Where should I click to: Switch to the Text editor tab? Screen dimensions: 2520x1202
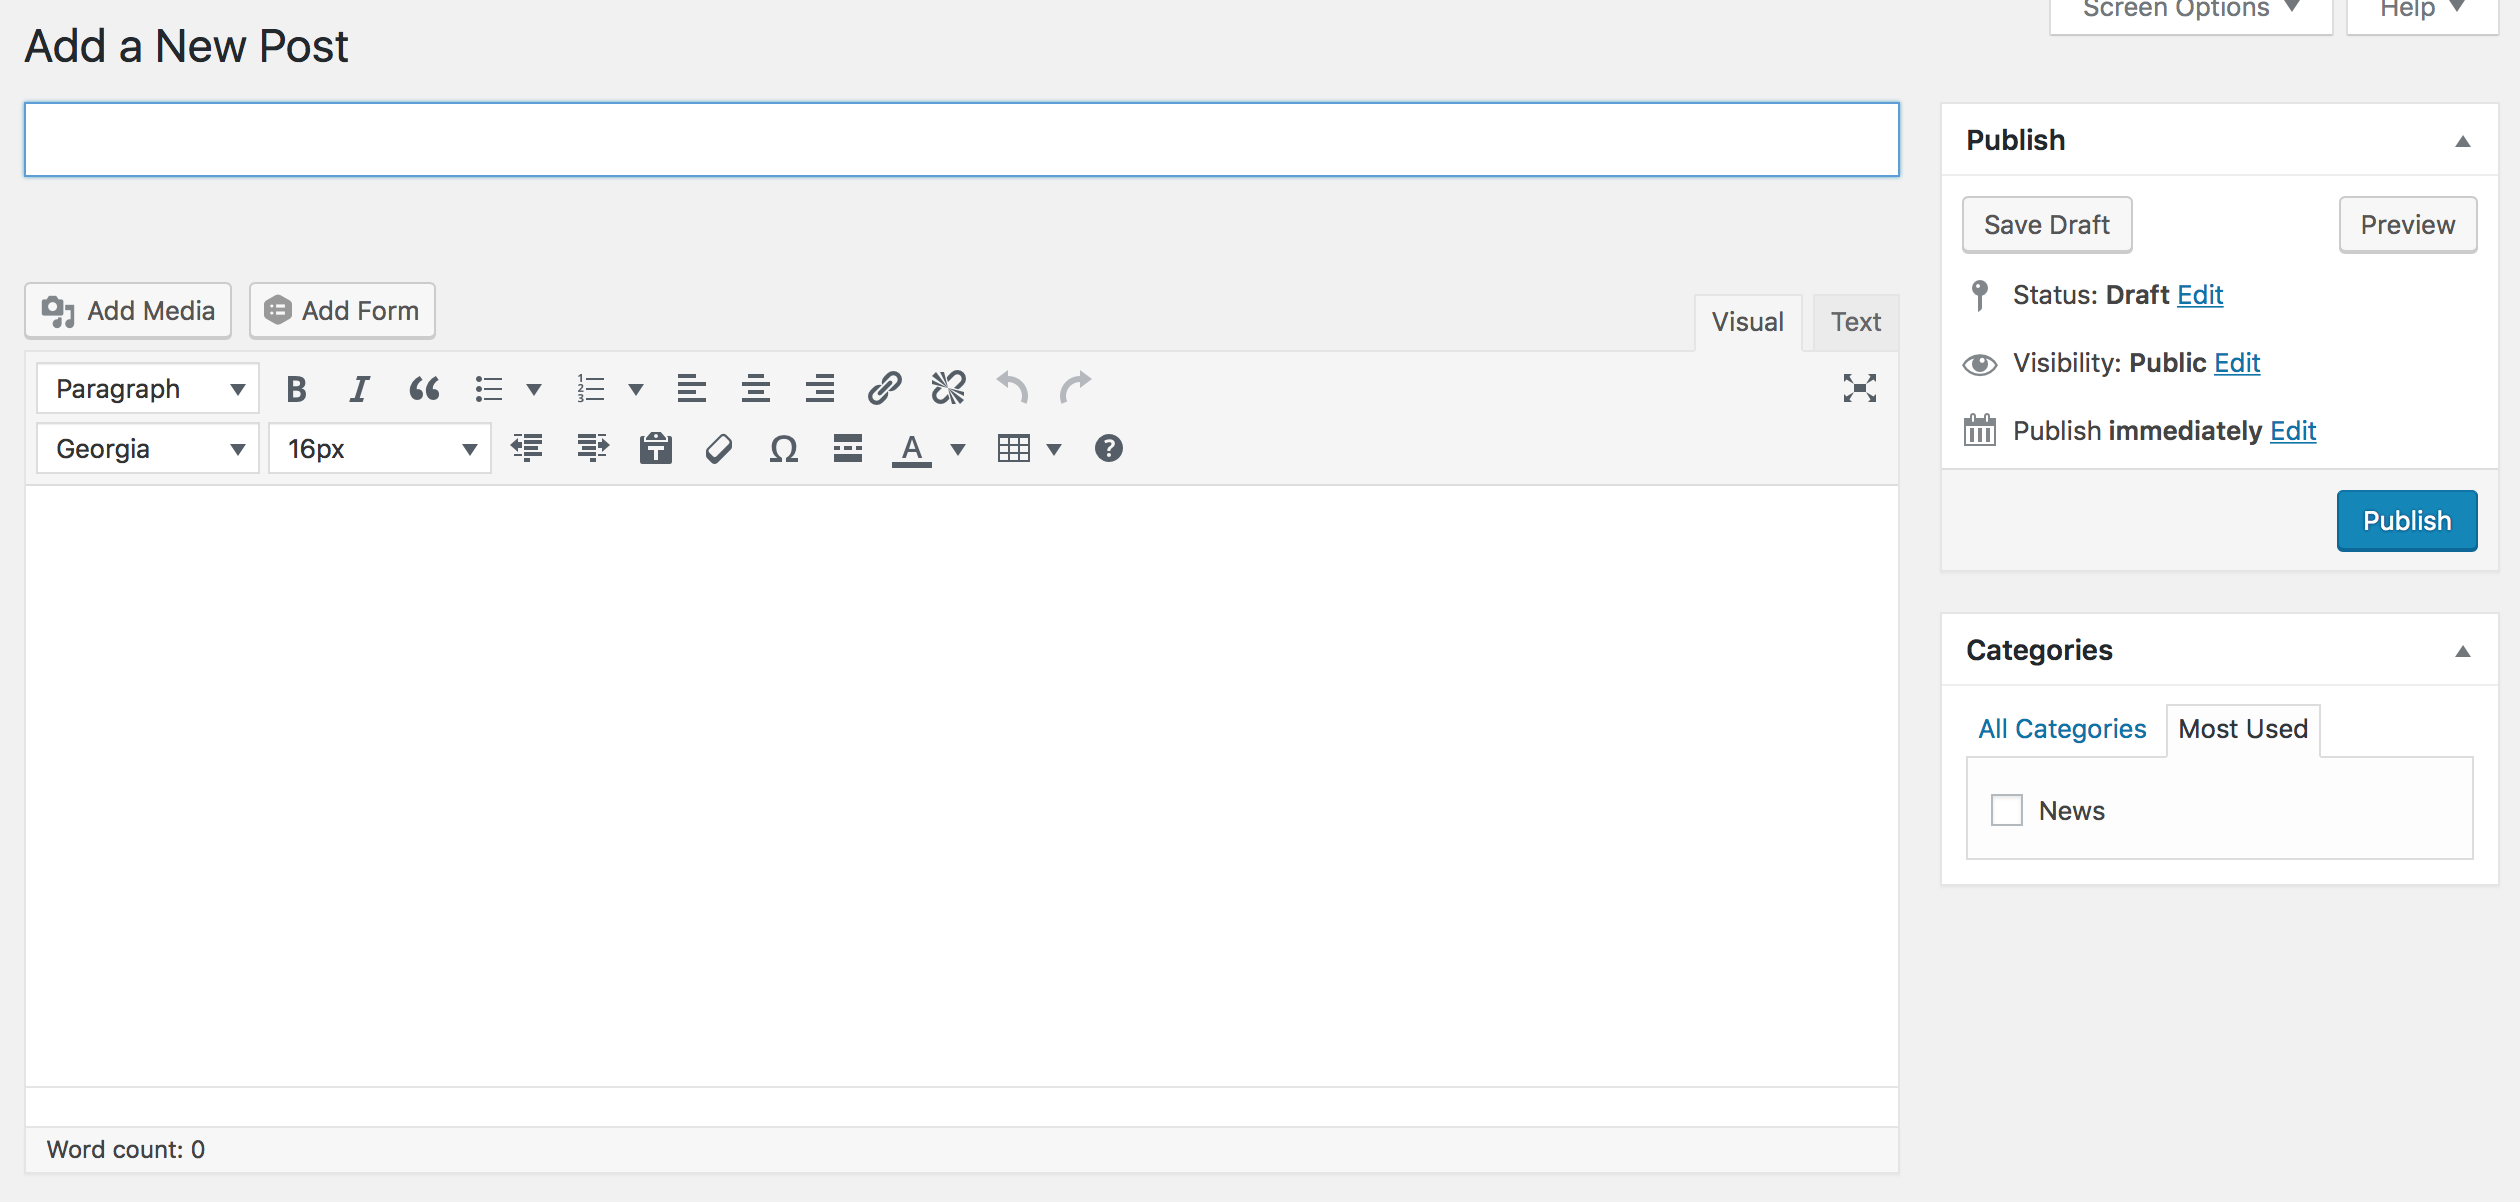pos(1856,322)
